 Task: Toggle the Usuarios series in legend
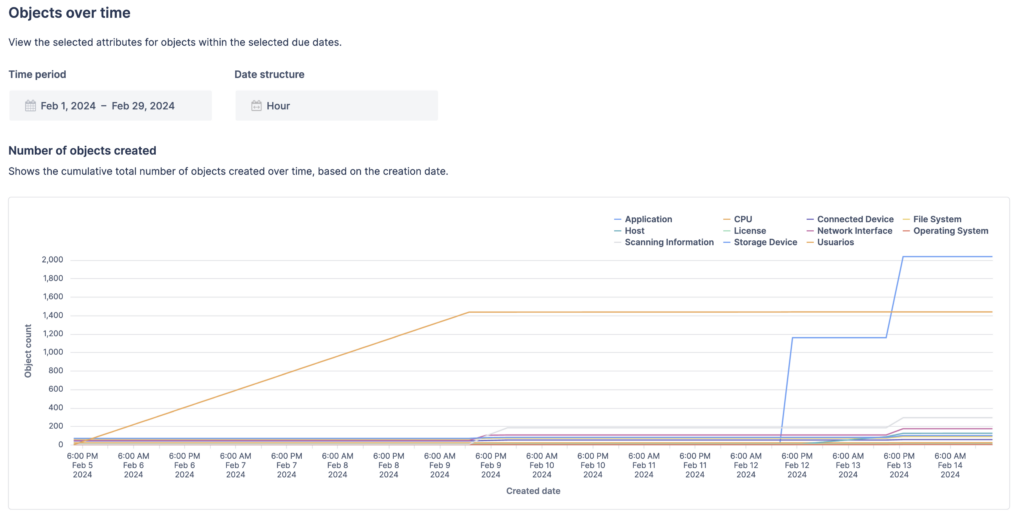click(x=835, y=242)
